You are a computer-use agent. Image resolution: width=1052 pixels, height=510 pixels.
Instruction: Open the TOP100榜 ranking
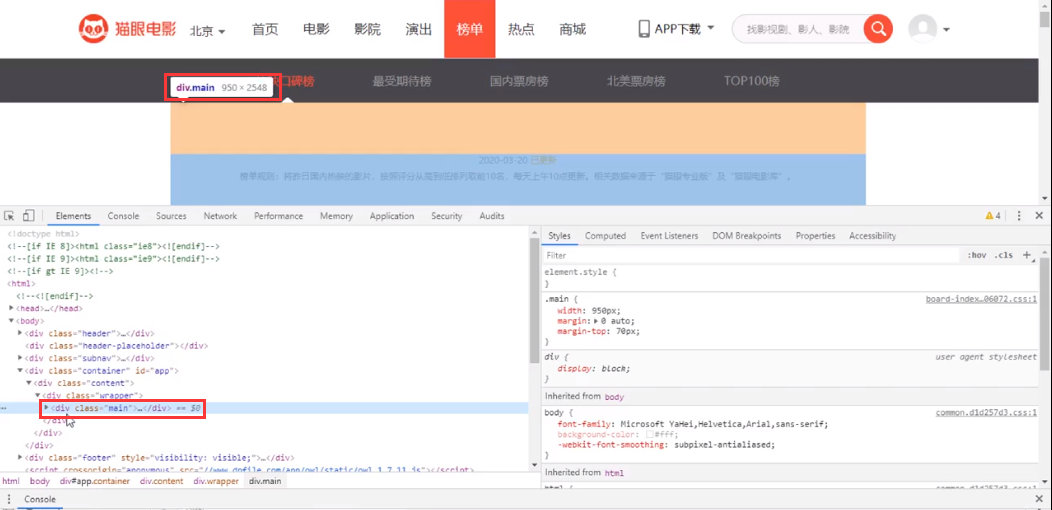pyautogui.click(x=751, y=82)
